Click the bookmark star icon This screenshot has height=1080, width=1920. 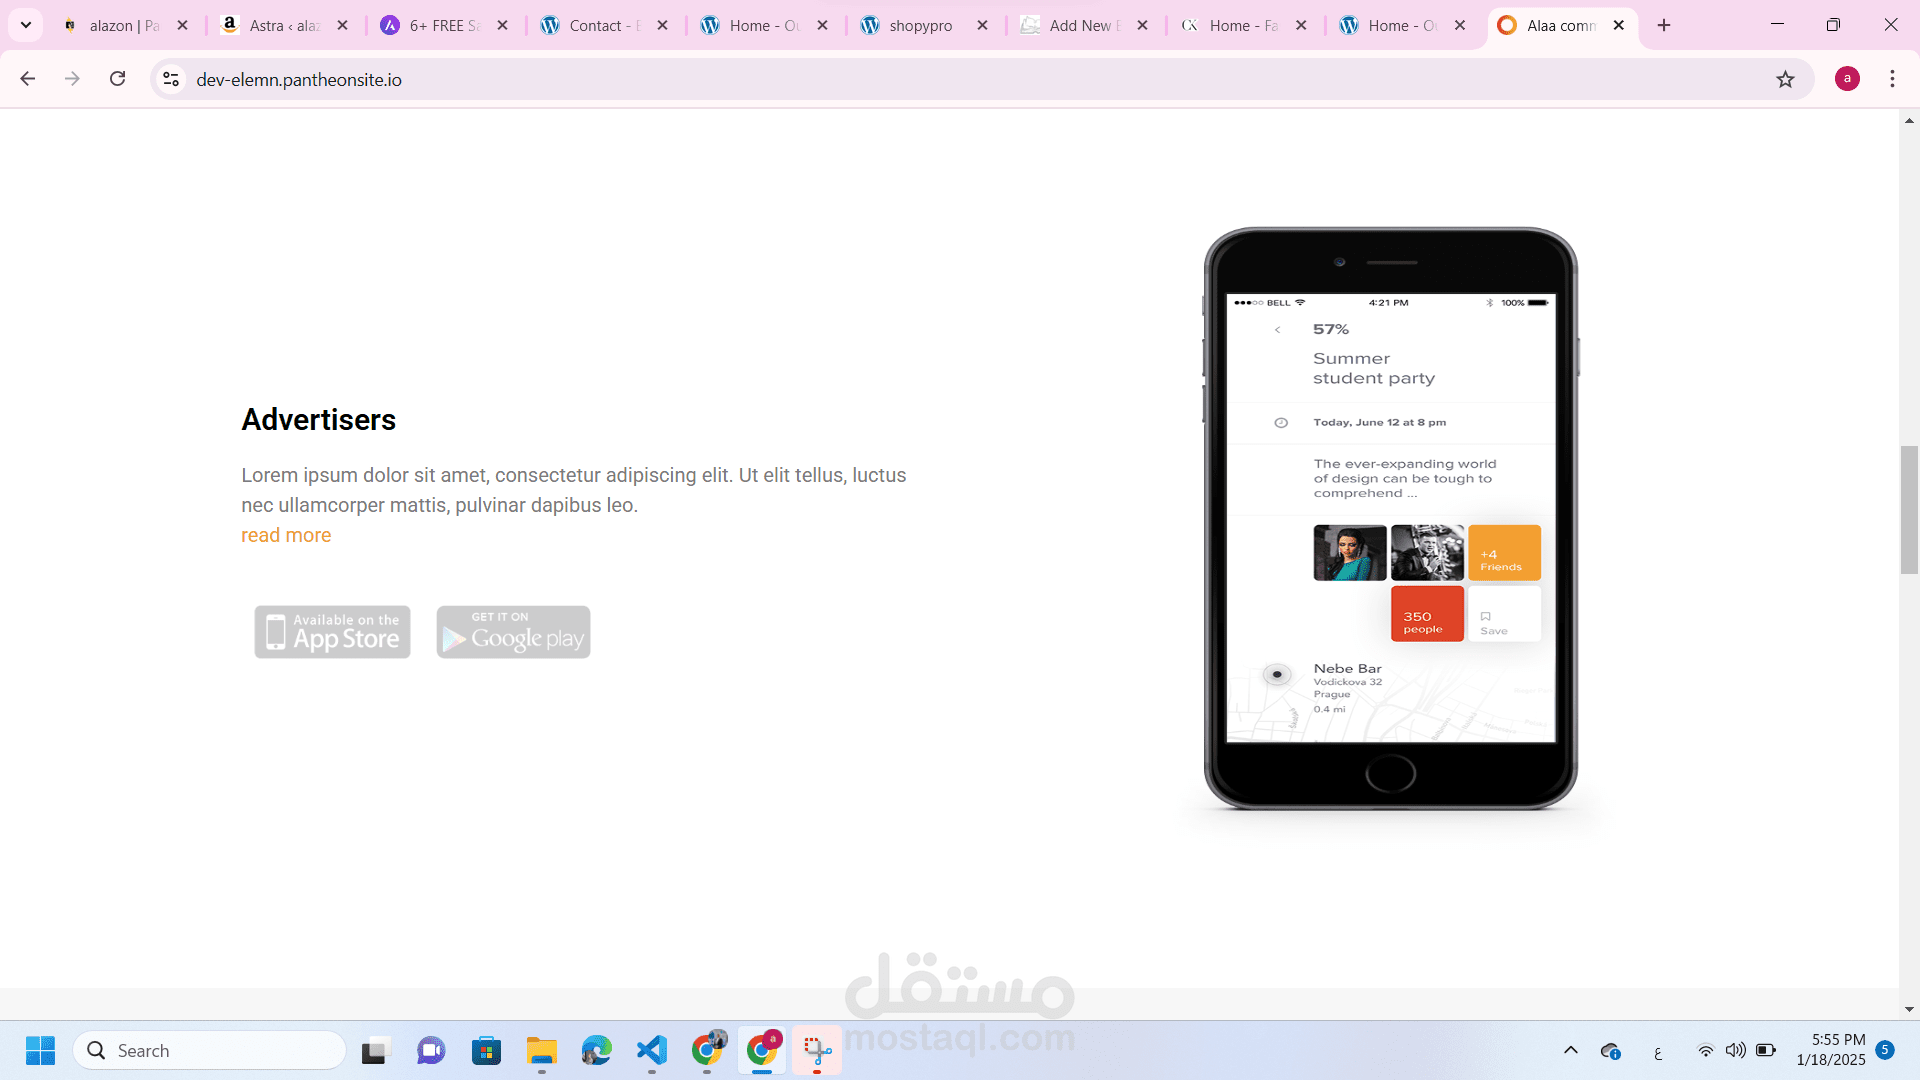tap(1785, 79)
